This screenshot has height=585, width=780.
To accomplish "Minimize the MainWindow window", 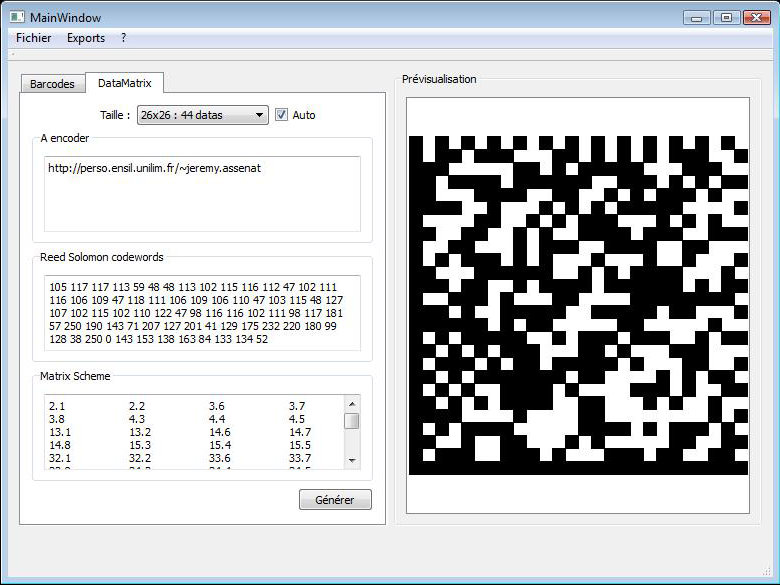I will 697,18.
